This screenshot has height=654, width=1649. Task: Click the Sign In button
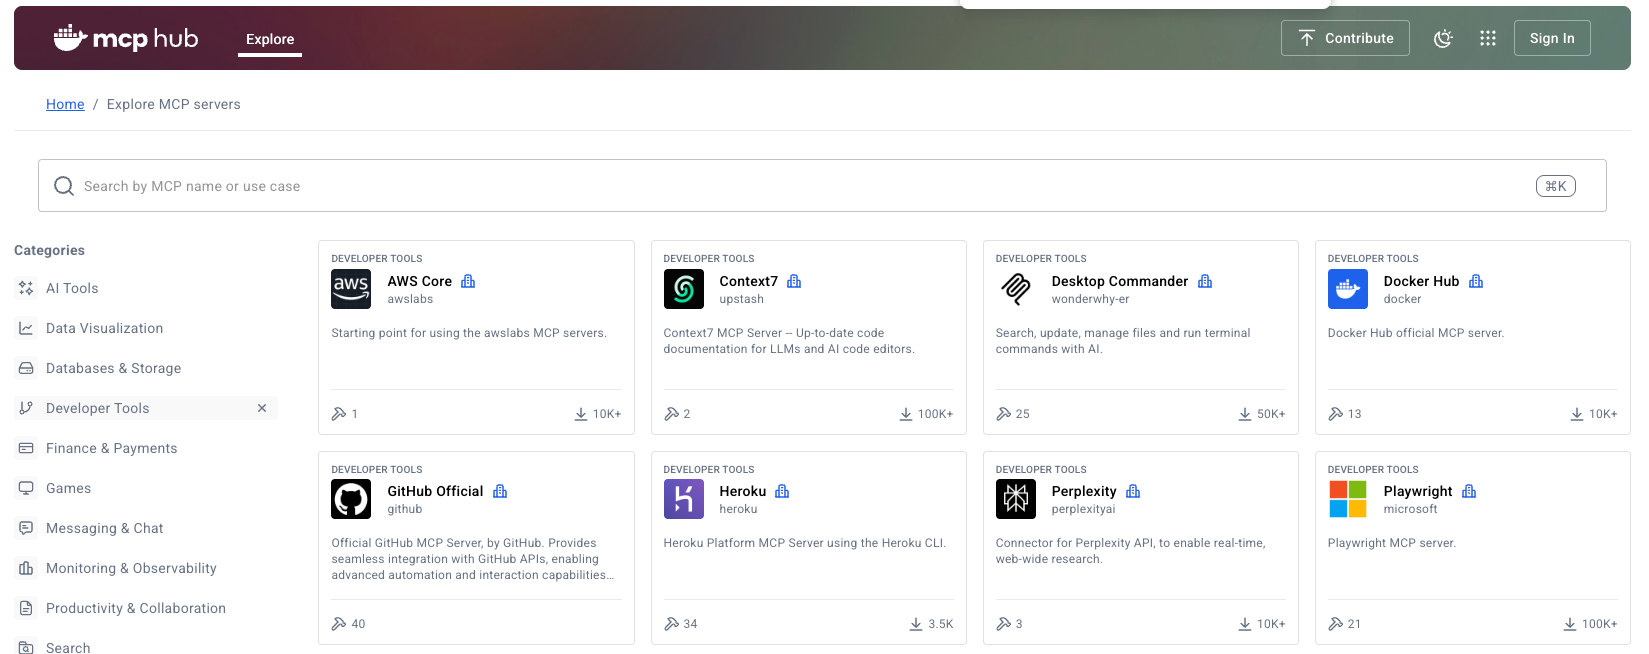coord(1552,38)
